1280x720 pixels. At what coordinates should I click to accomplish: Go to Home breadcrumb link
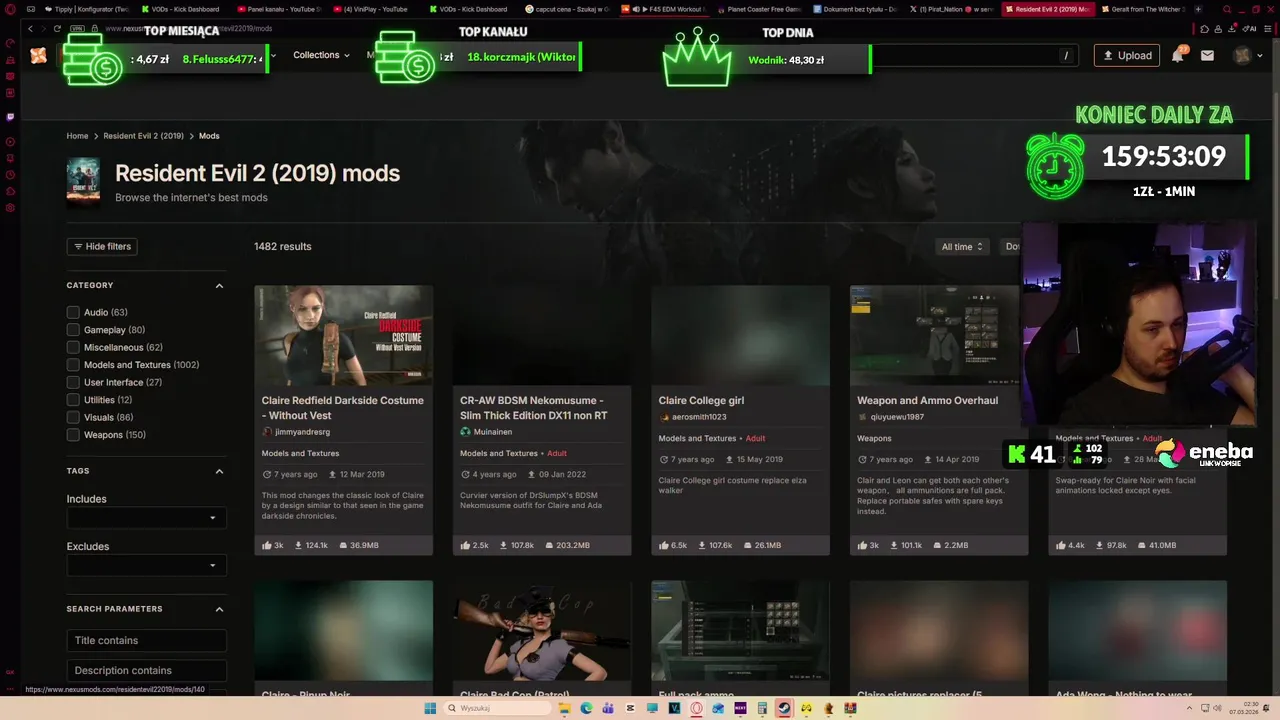coord(77,136)
